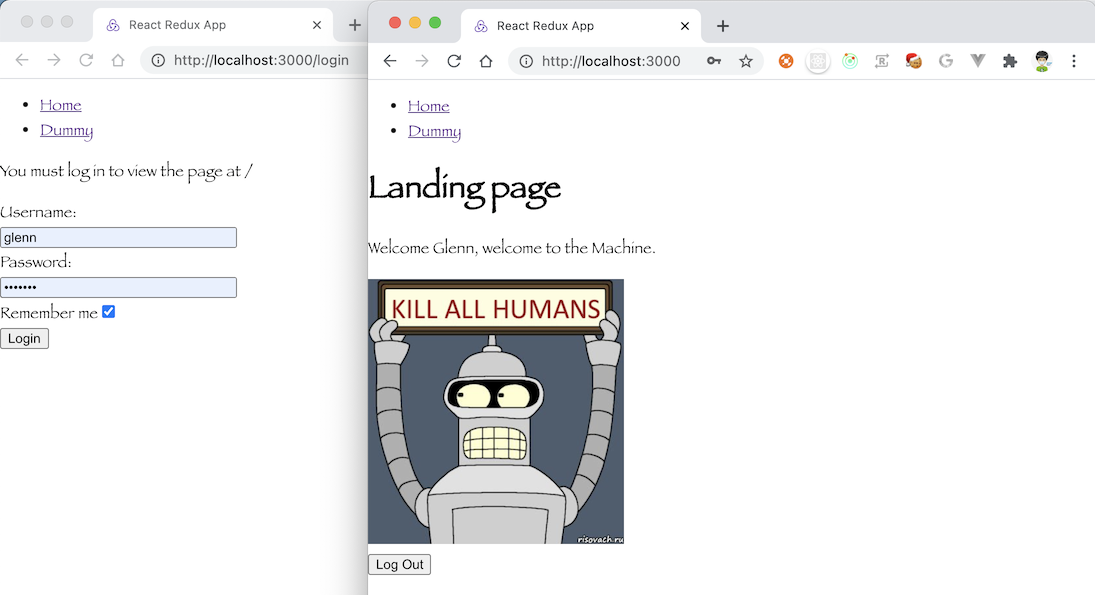Select the React Redux App tab in front window

(x=581, y=26)
